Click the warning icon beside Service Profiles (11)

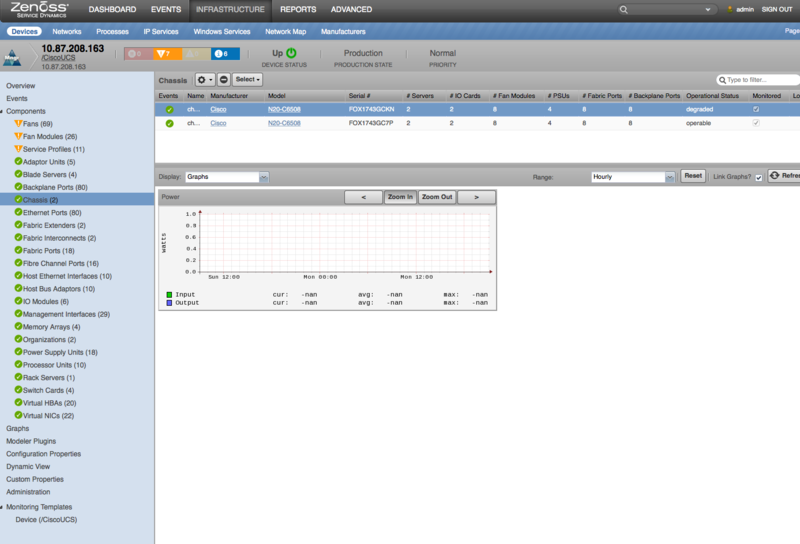point(18,149)
